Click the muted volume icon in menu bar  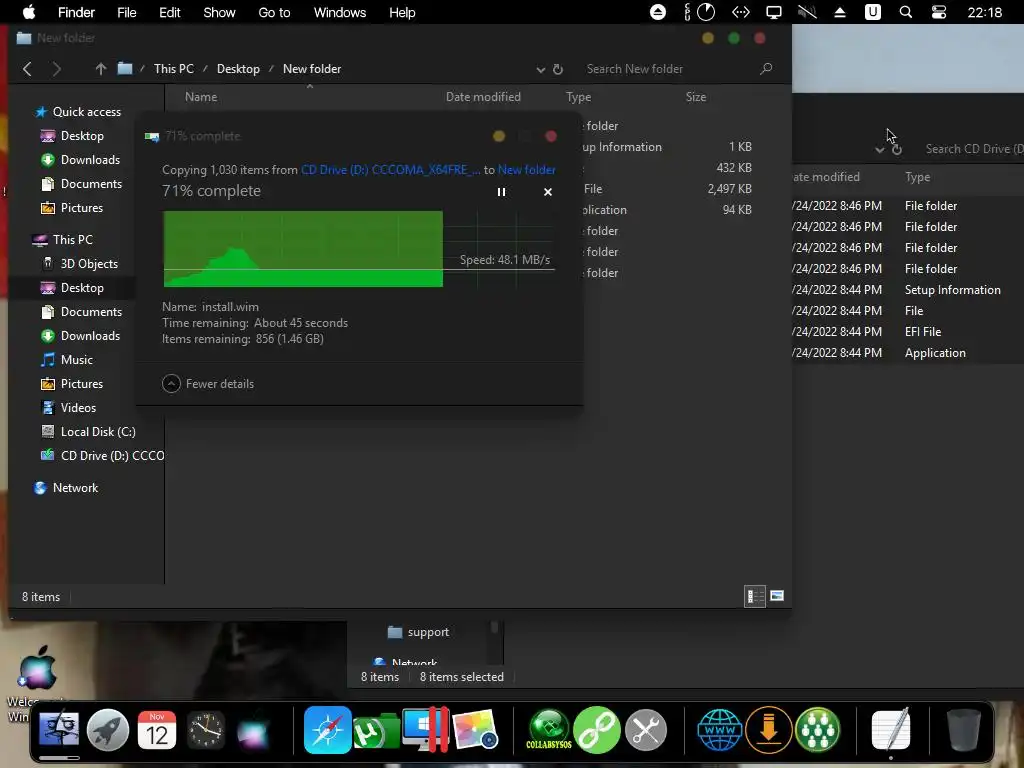(x=807, y=12)
